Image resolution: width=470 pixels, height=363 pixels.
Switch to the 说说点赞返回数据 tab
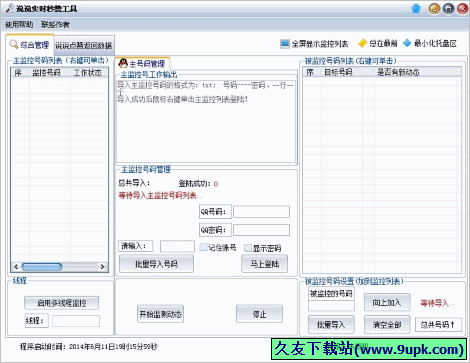84,45
